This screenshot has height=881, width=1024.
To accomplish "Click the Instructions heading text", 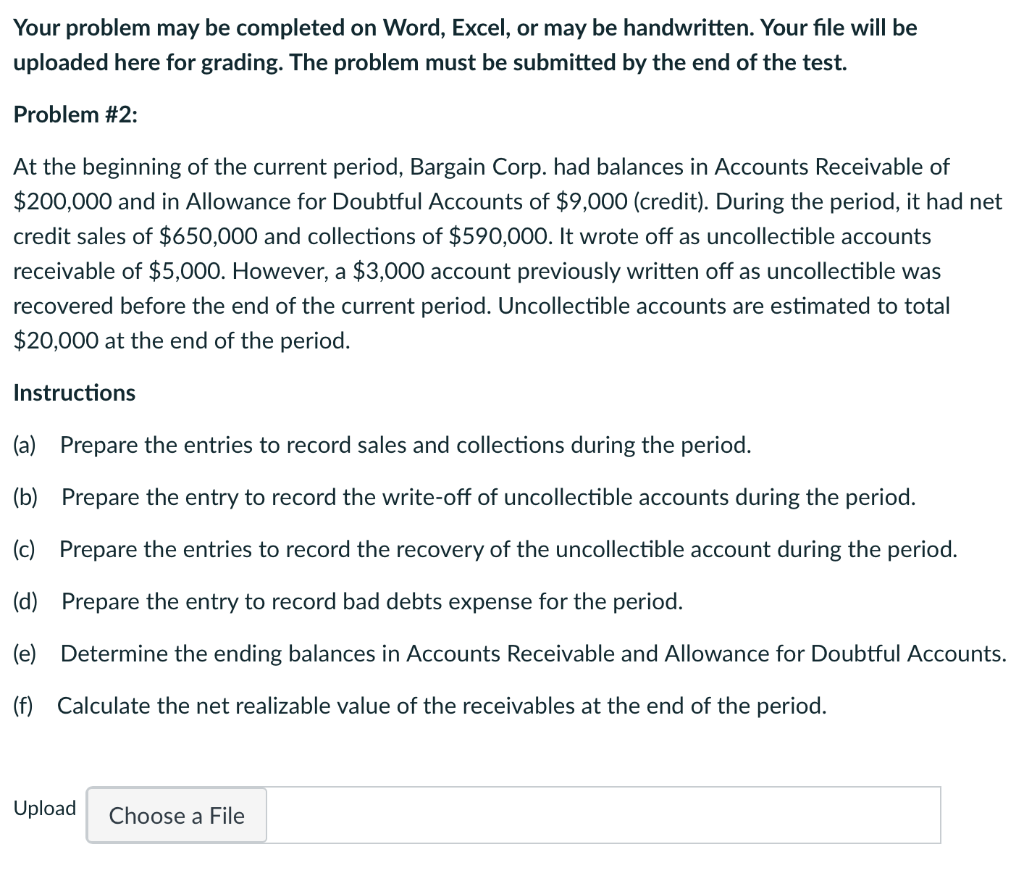I will [73, 392].
